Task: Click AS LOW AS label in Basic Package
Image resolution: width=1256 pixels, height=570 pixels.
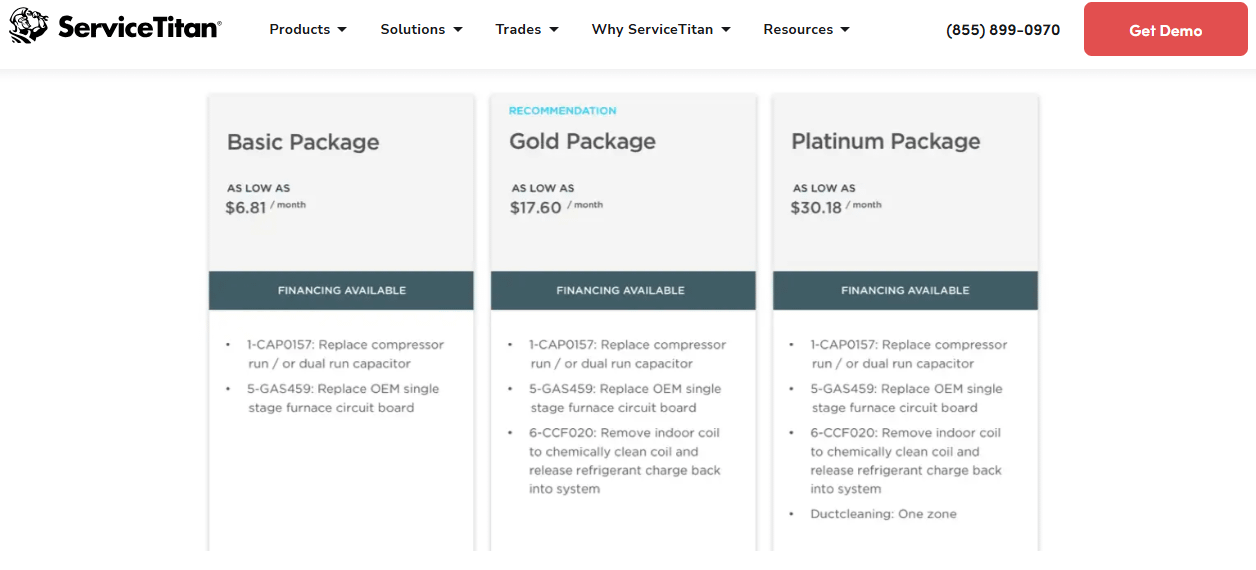Action: (x=258, y=188)
